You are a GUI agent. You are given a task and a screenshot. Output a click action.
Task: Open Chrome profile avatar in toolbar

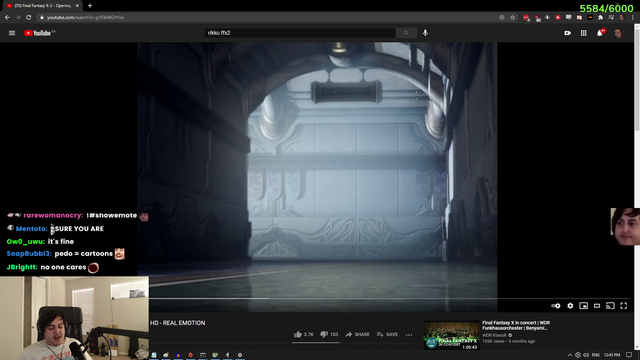tap(622, 18)
